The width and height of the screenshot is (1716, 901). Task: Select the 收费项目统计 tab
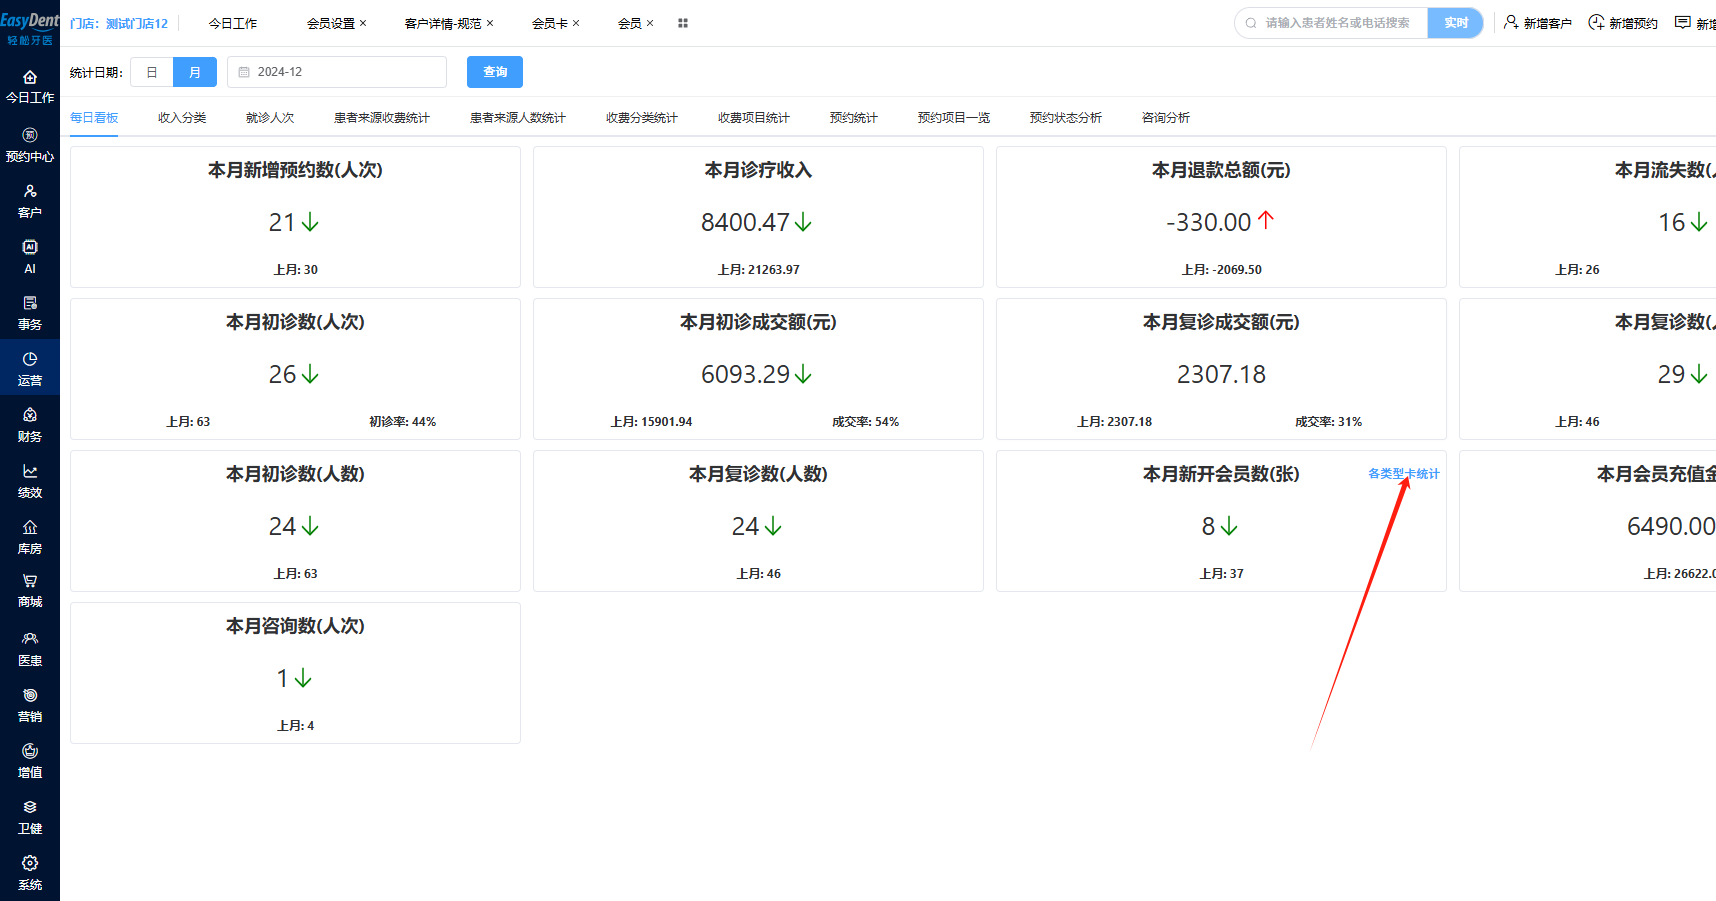[754, 118]
